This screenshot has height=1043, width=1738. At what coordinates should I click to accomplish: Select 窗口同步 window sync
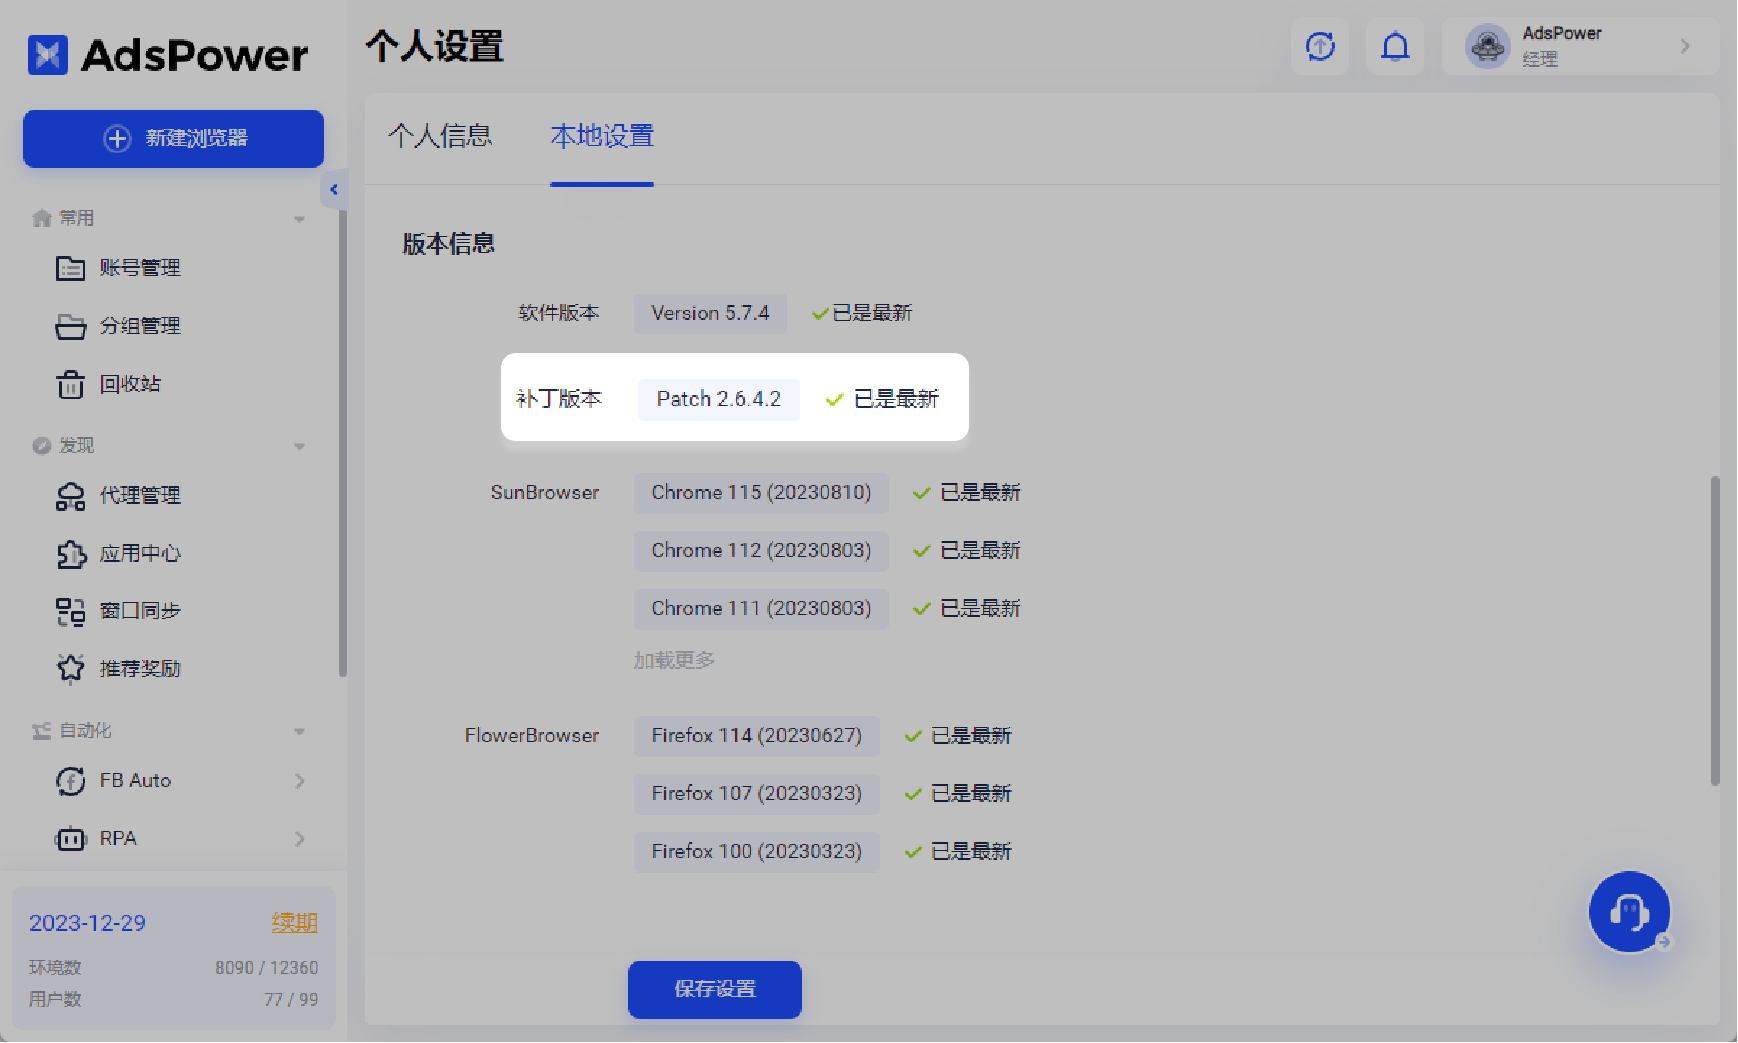coord(138,610)
